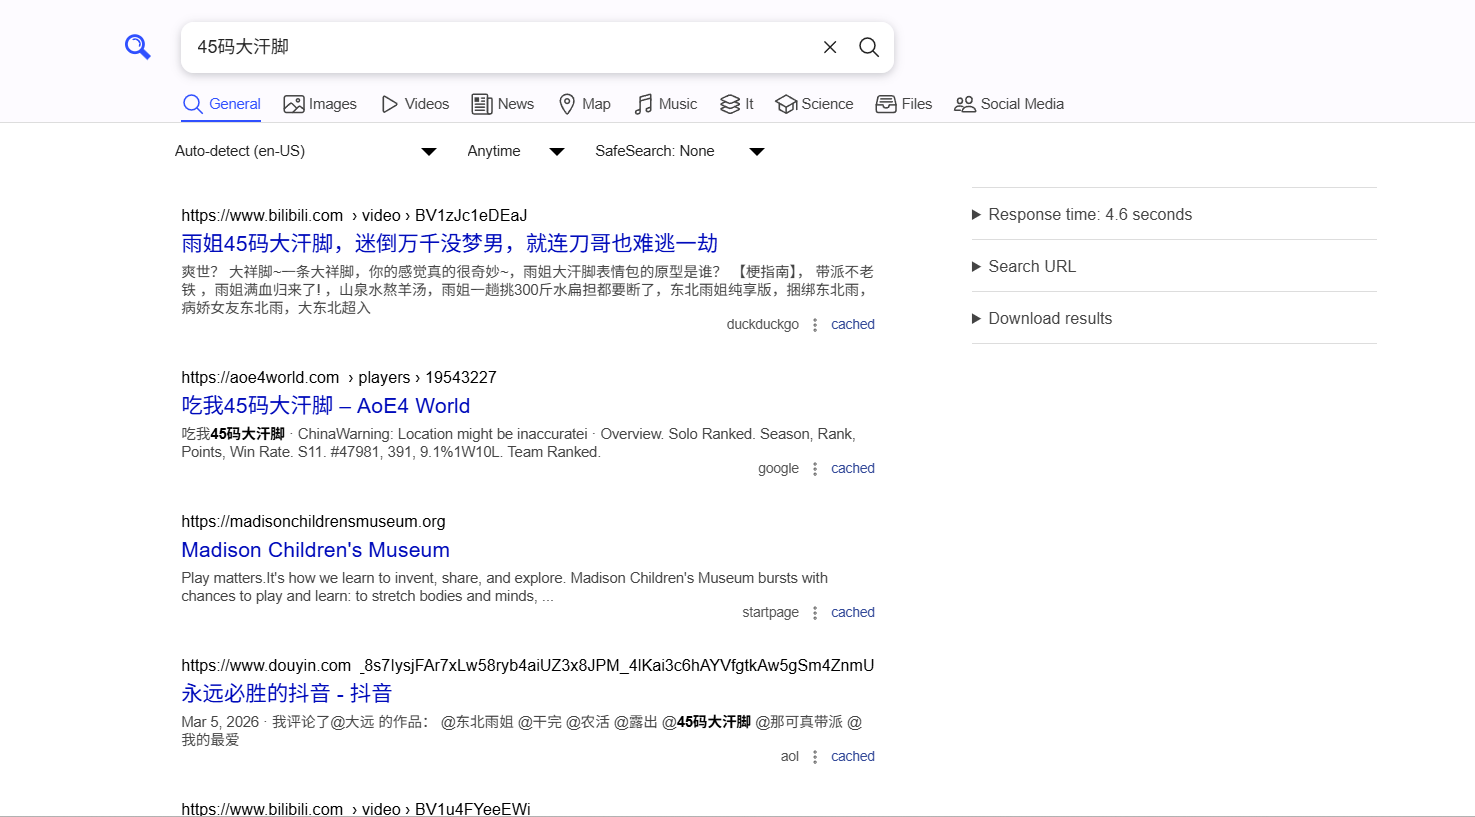
Task: Click the https://www.douyin.com result URL
Action: coord(528,665)
